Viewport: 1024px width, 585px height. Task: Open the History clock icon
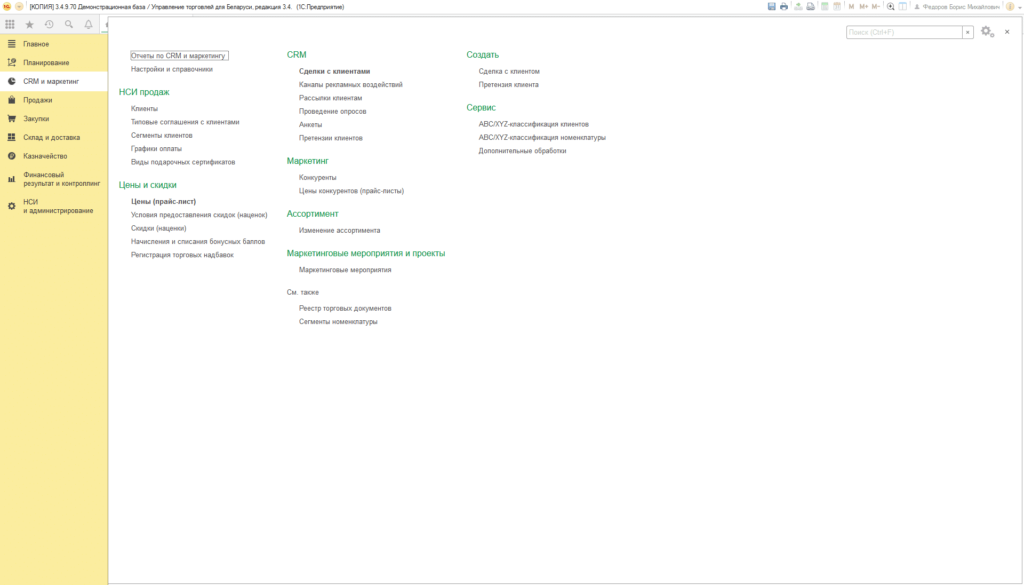[x=49, y=24]
